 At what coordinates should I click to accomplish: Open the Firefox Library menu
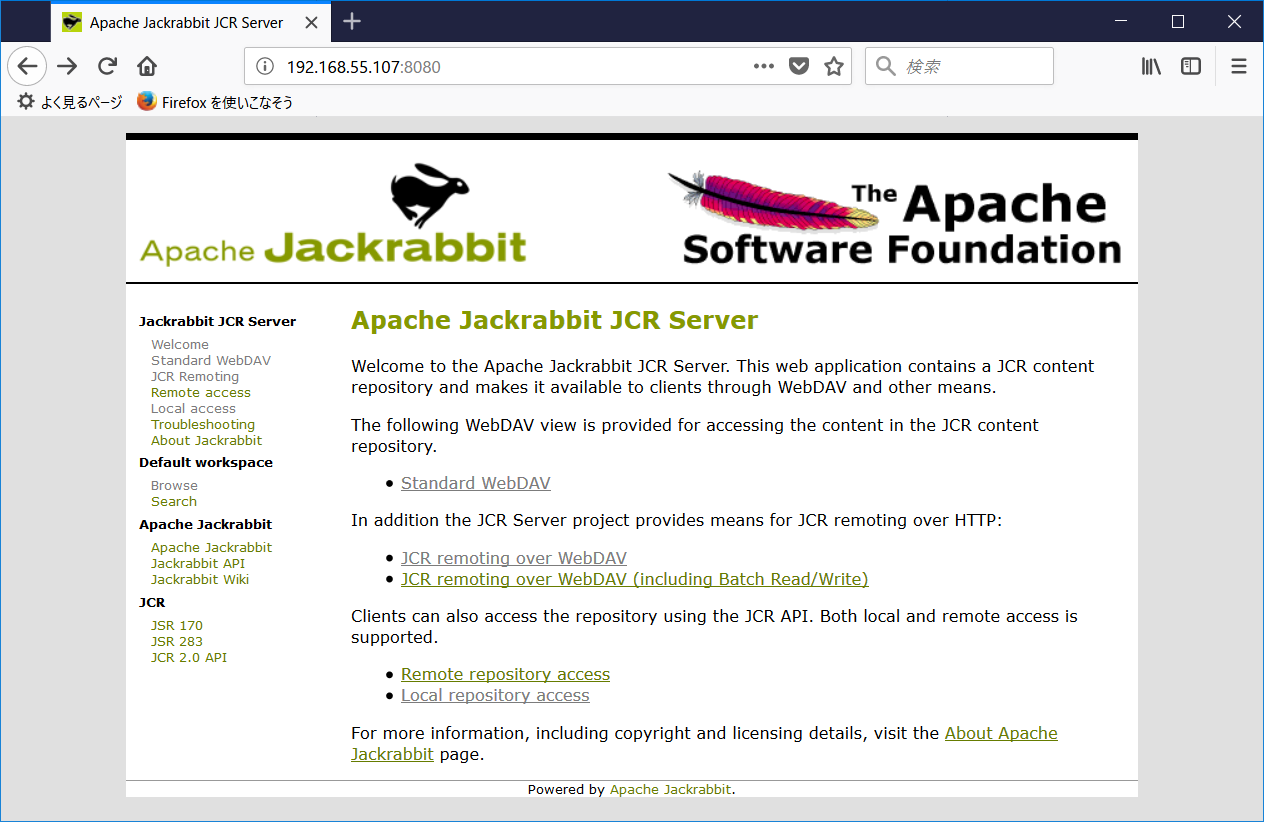point(1150,66)
